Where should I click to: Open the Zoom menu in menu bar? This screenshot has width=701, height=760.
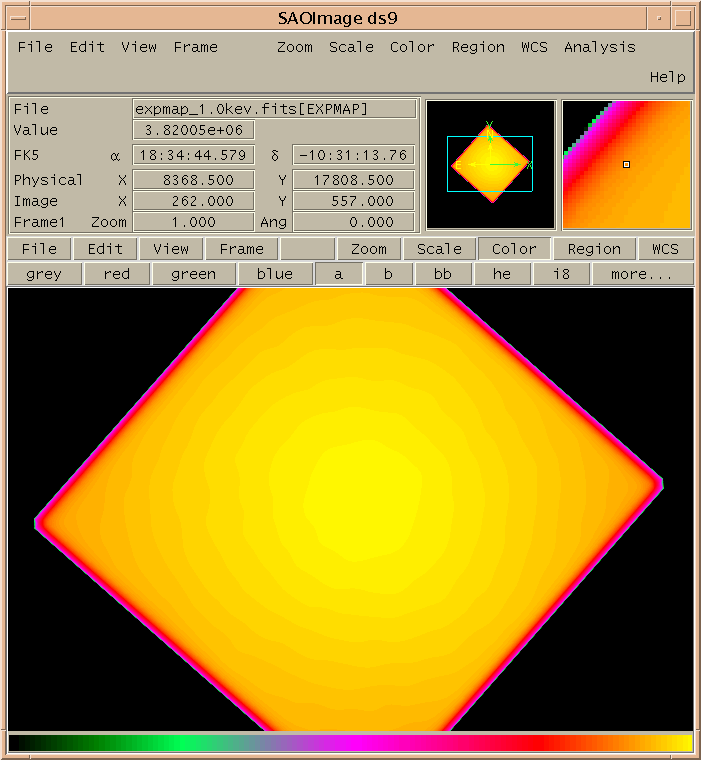(295, 47)
